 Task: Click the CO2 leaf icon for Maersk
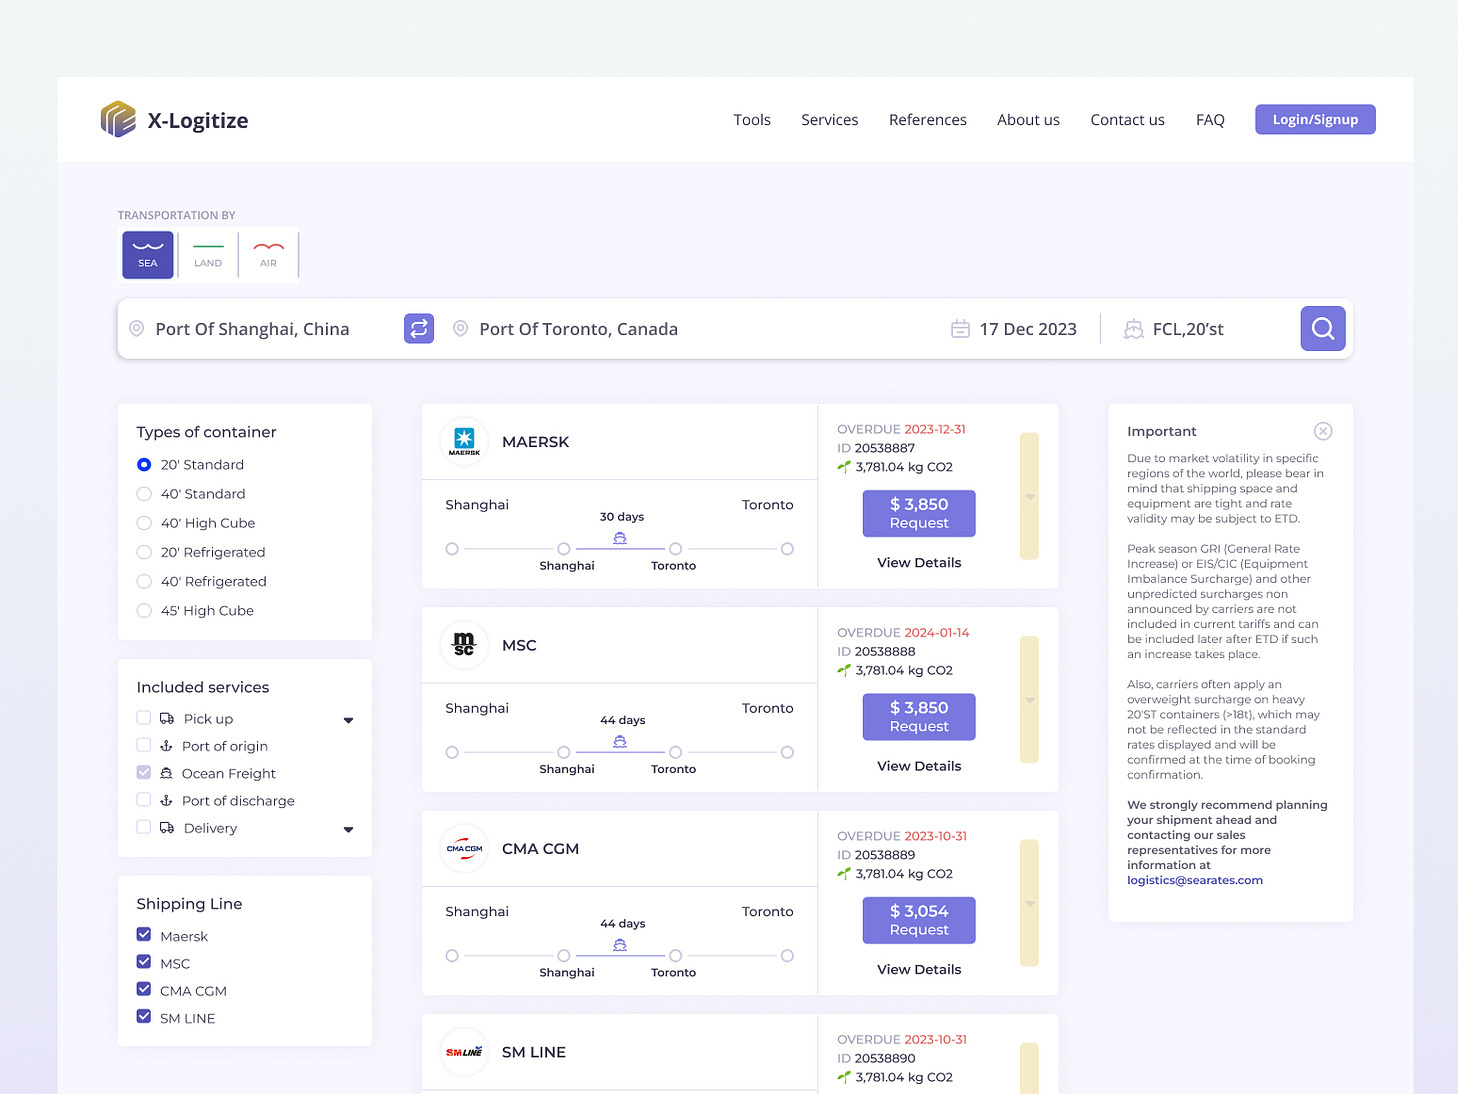click(x=844, y=466)
